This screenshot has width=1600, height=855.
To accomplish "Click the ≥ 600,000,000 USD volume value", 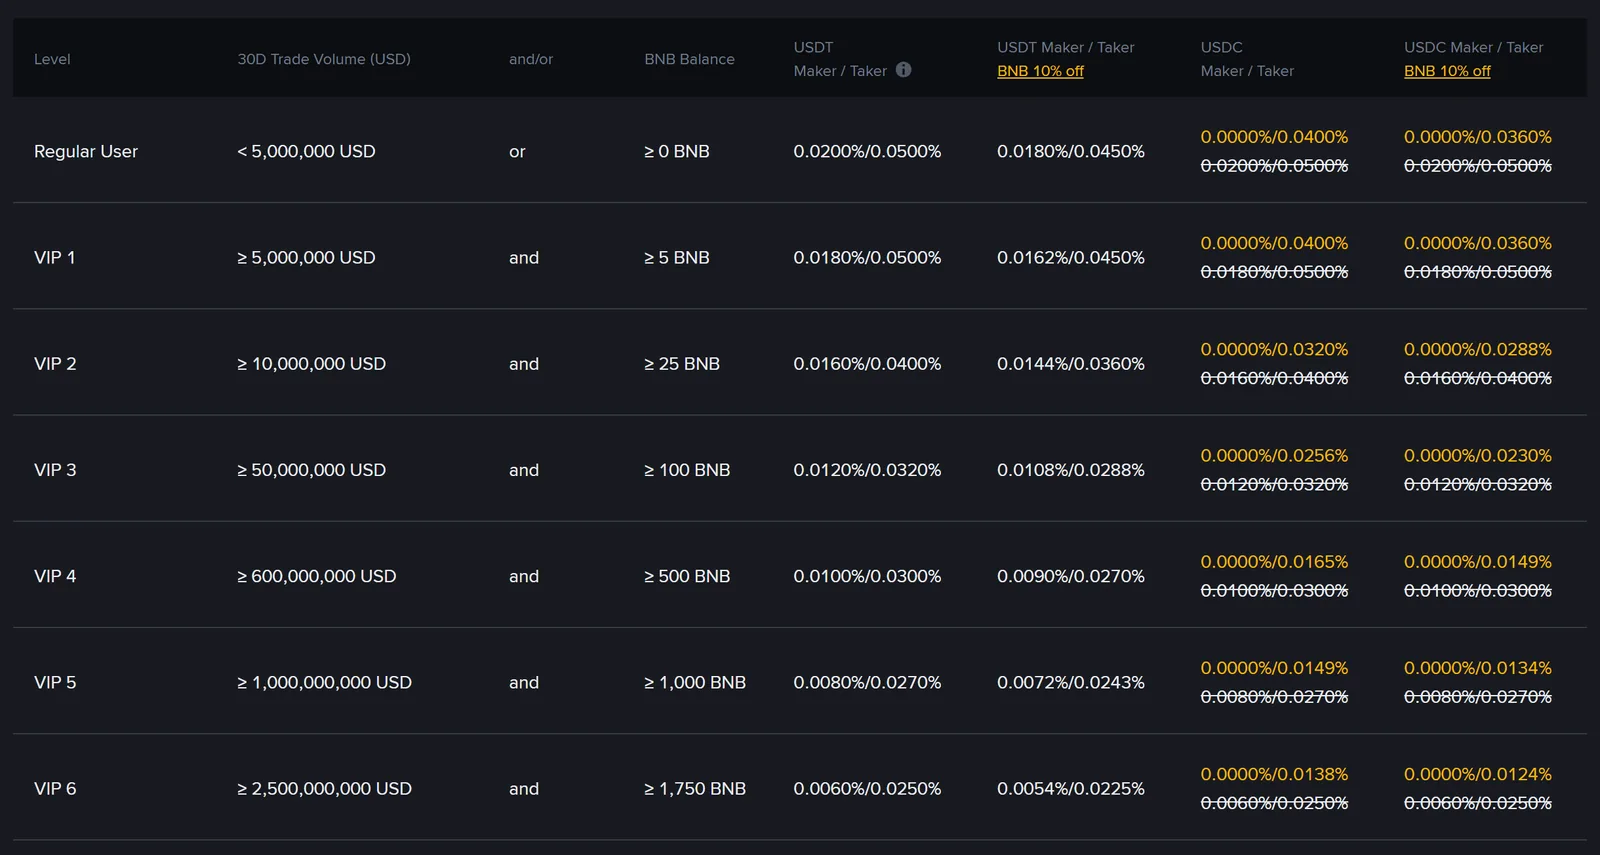I will point(316,576).
